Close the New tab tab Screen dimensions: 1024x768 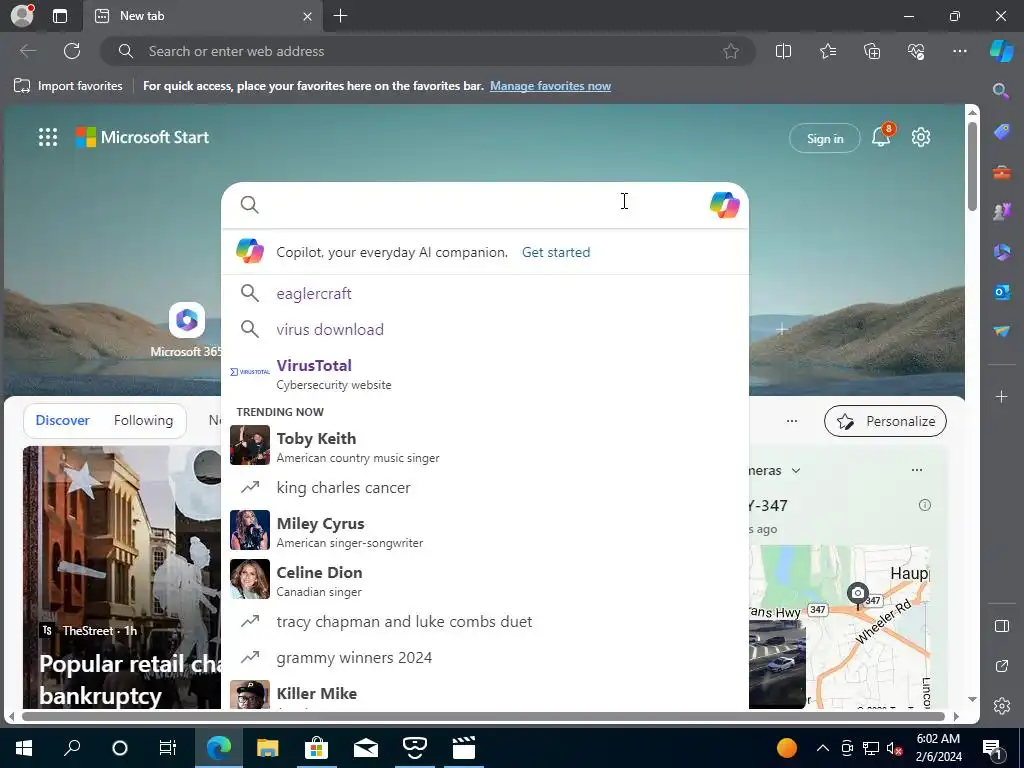(x=307, y=16)
